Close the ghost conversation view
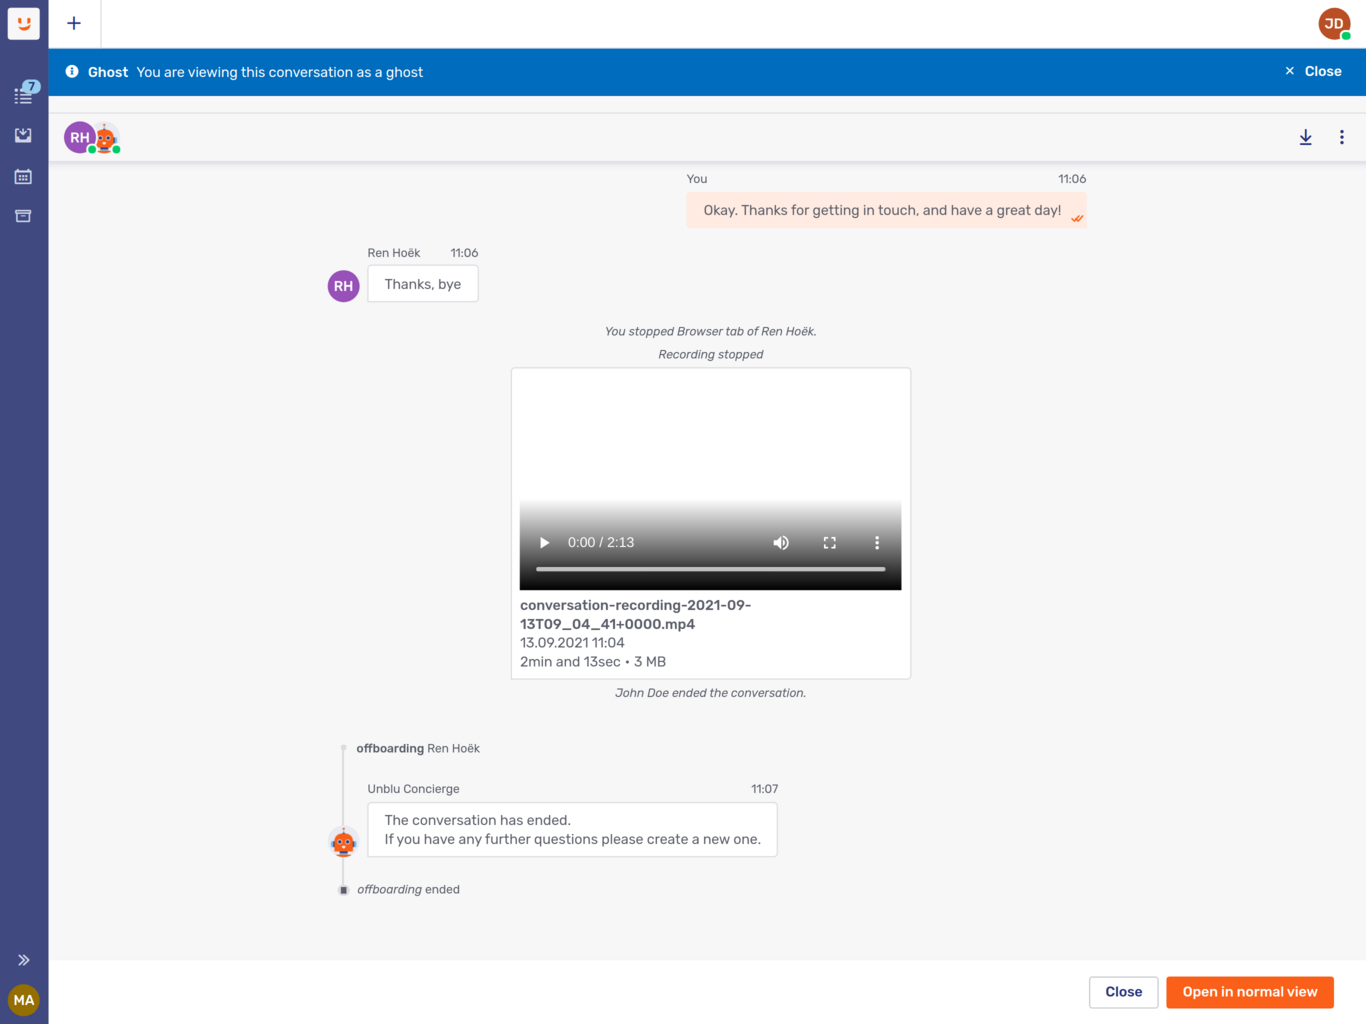1366x1024 pixels. (1123, 992)
